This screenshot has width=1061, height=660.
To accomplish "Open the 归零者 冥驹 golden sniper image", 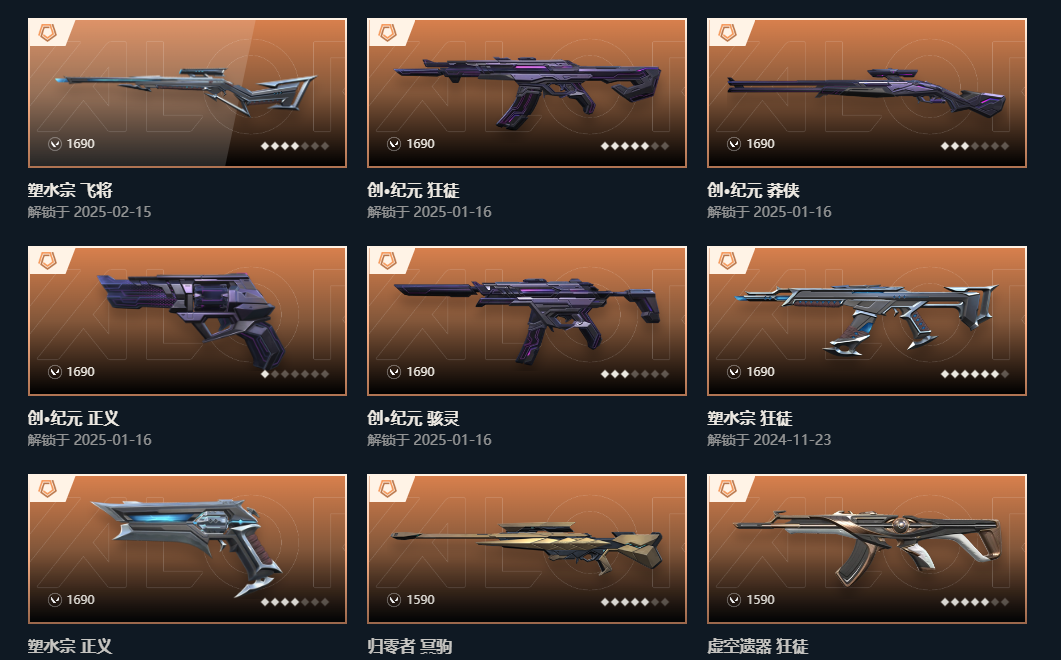I will point(526,547).
